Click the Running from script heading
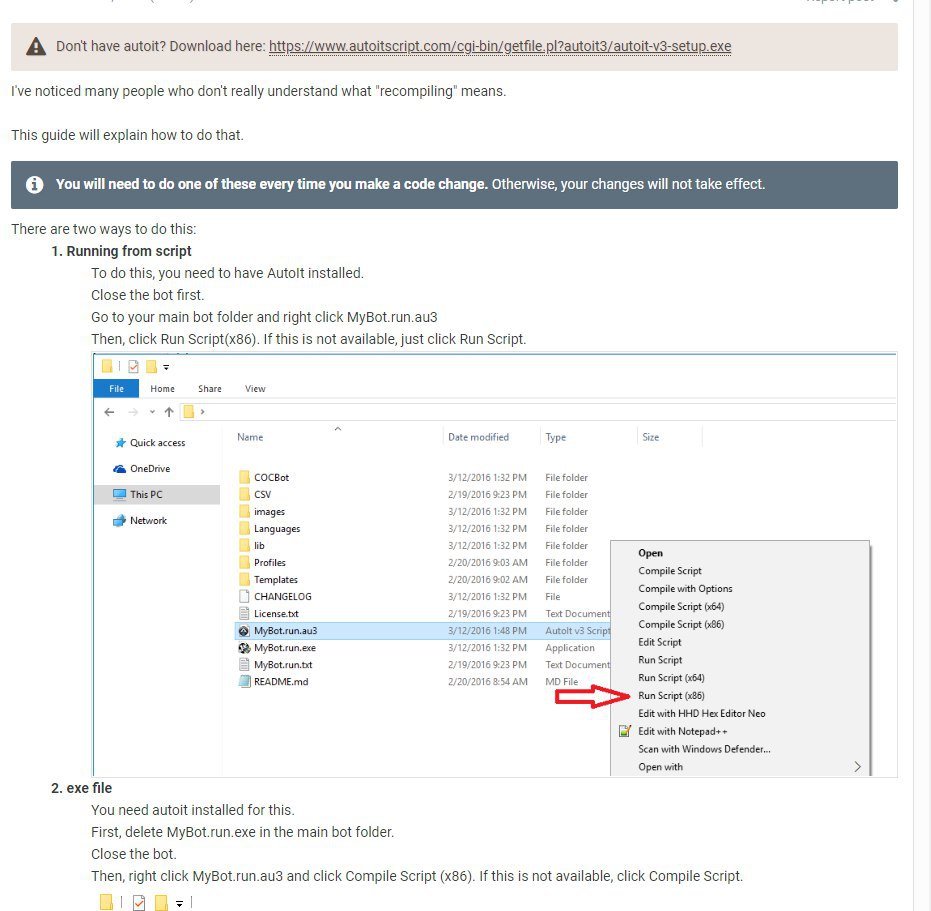This screenshot has height=911, width=931. pos(129,251)
